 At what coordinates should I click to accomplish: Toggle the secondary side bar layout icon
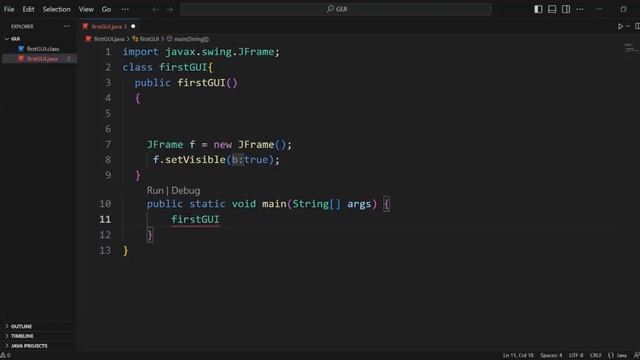pos(566,9)
